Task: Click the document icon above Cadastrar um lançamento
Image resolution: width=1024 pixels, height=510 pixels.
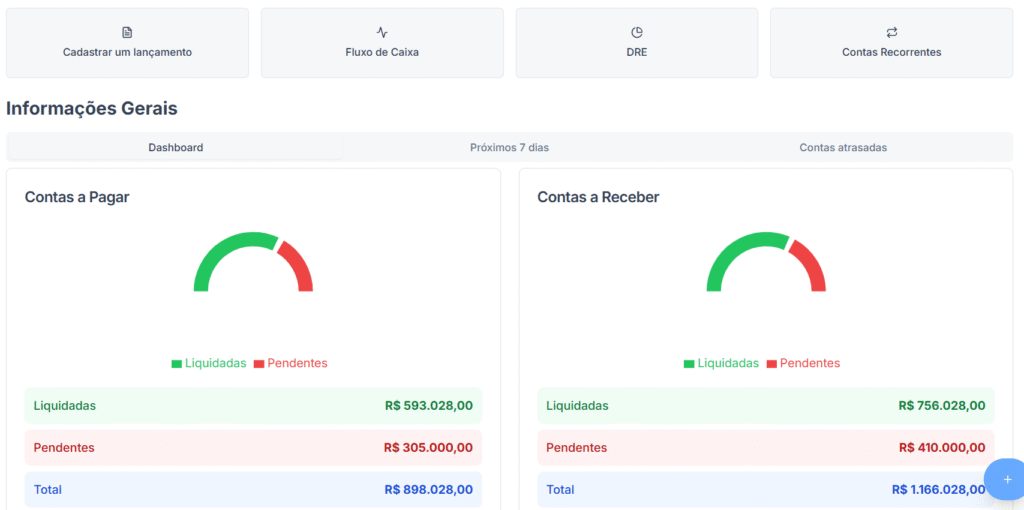Action: click(x=127, y=32)
